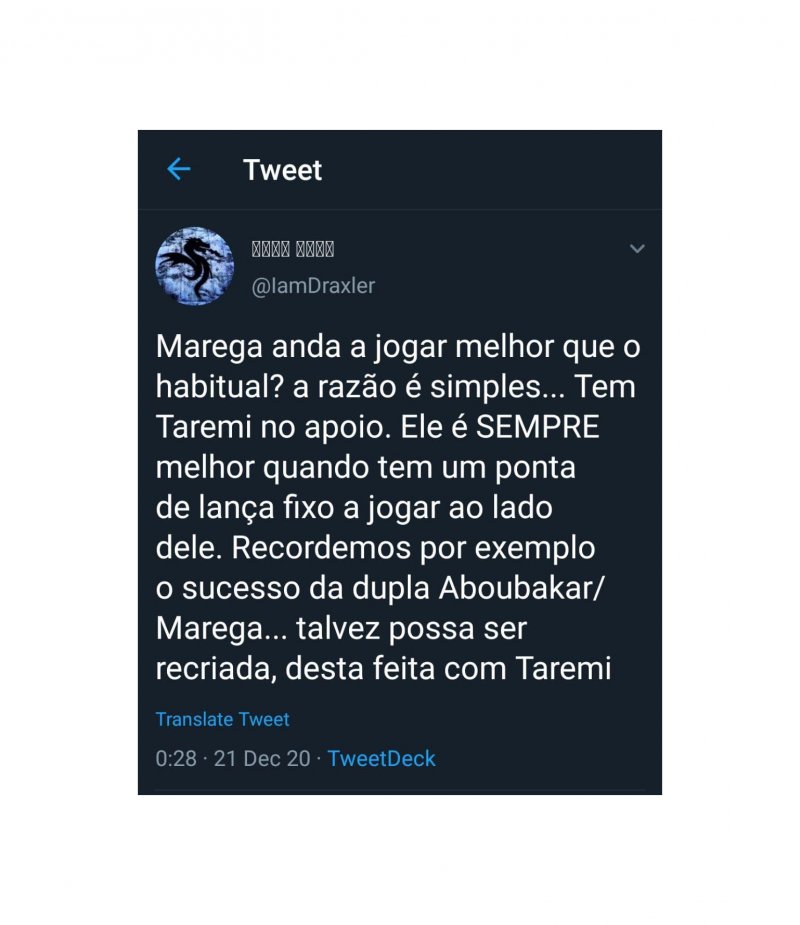Screen dimensions: 800x925
Task: Click the Tweet header title
Action: coord(283,170)
